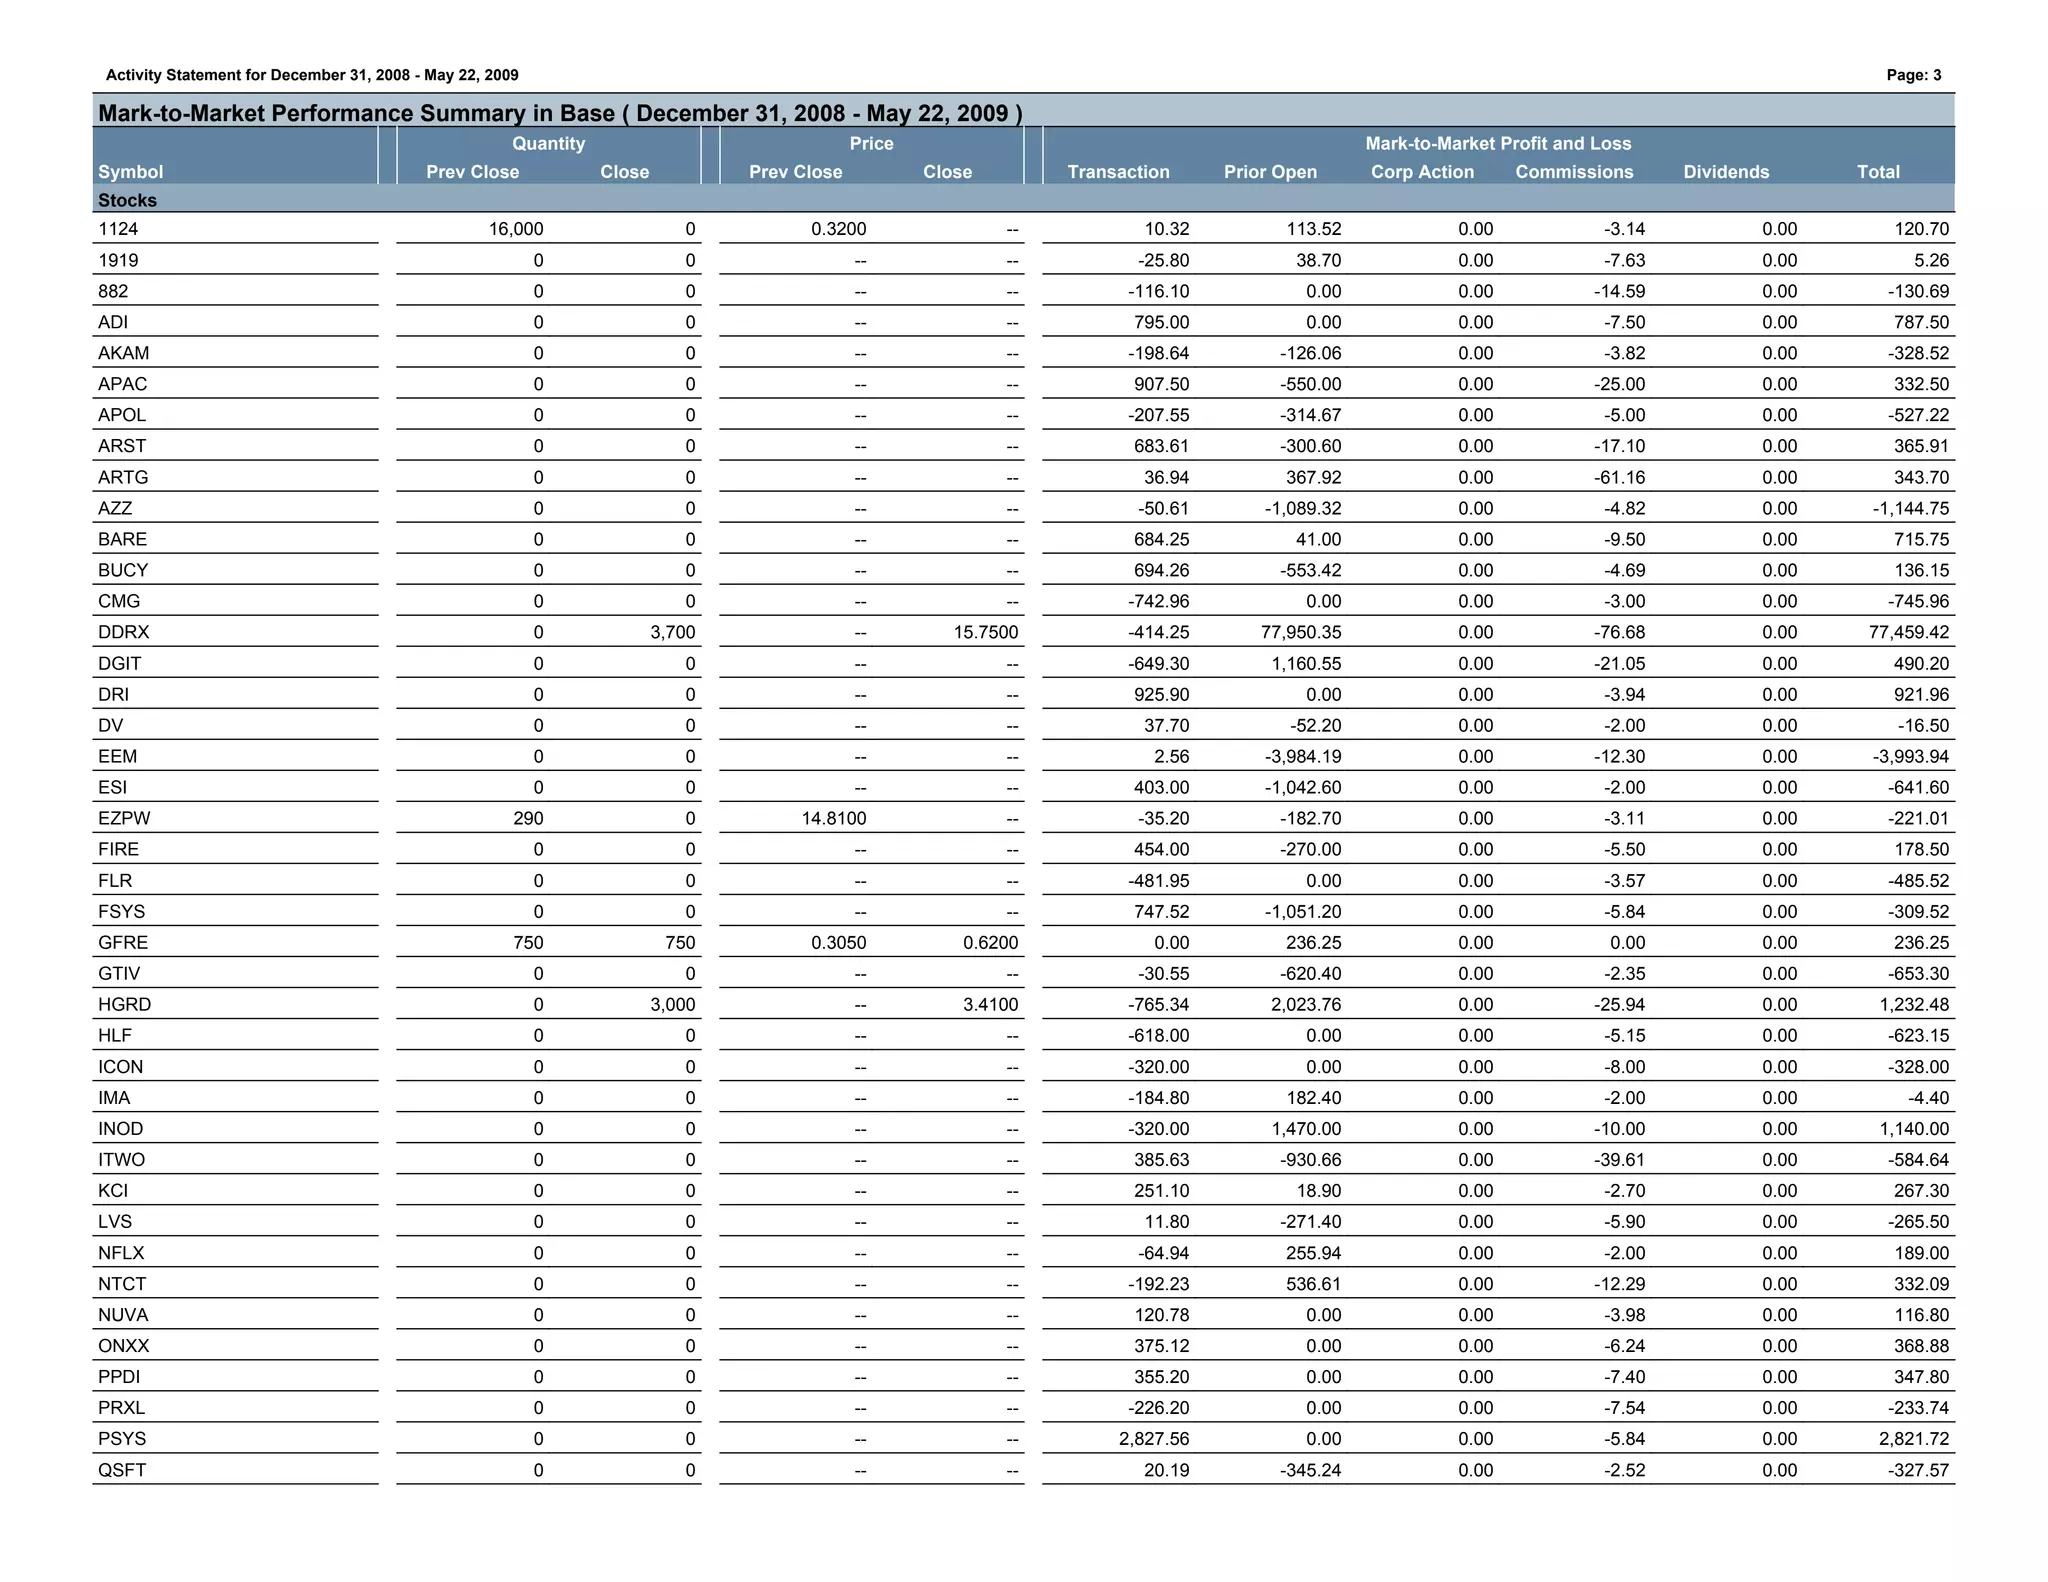Image resolution: width=2048 pixels, height=1582 pixels.
Task: Click the QSFT symbol in last row
Action: pyautogui.click(x=122, y=1470)
